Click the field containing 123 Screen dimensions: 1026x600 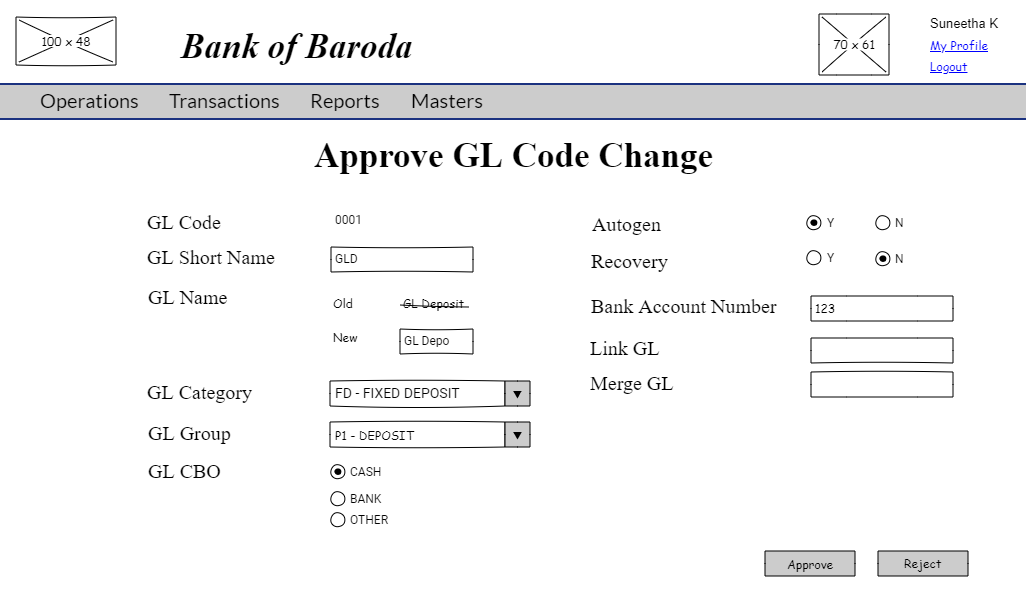tap(881, 309)
